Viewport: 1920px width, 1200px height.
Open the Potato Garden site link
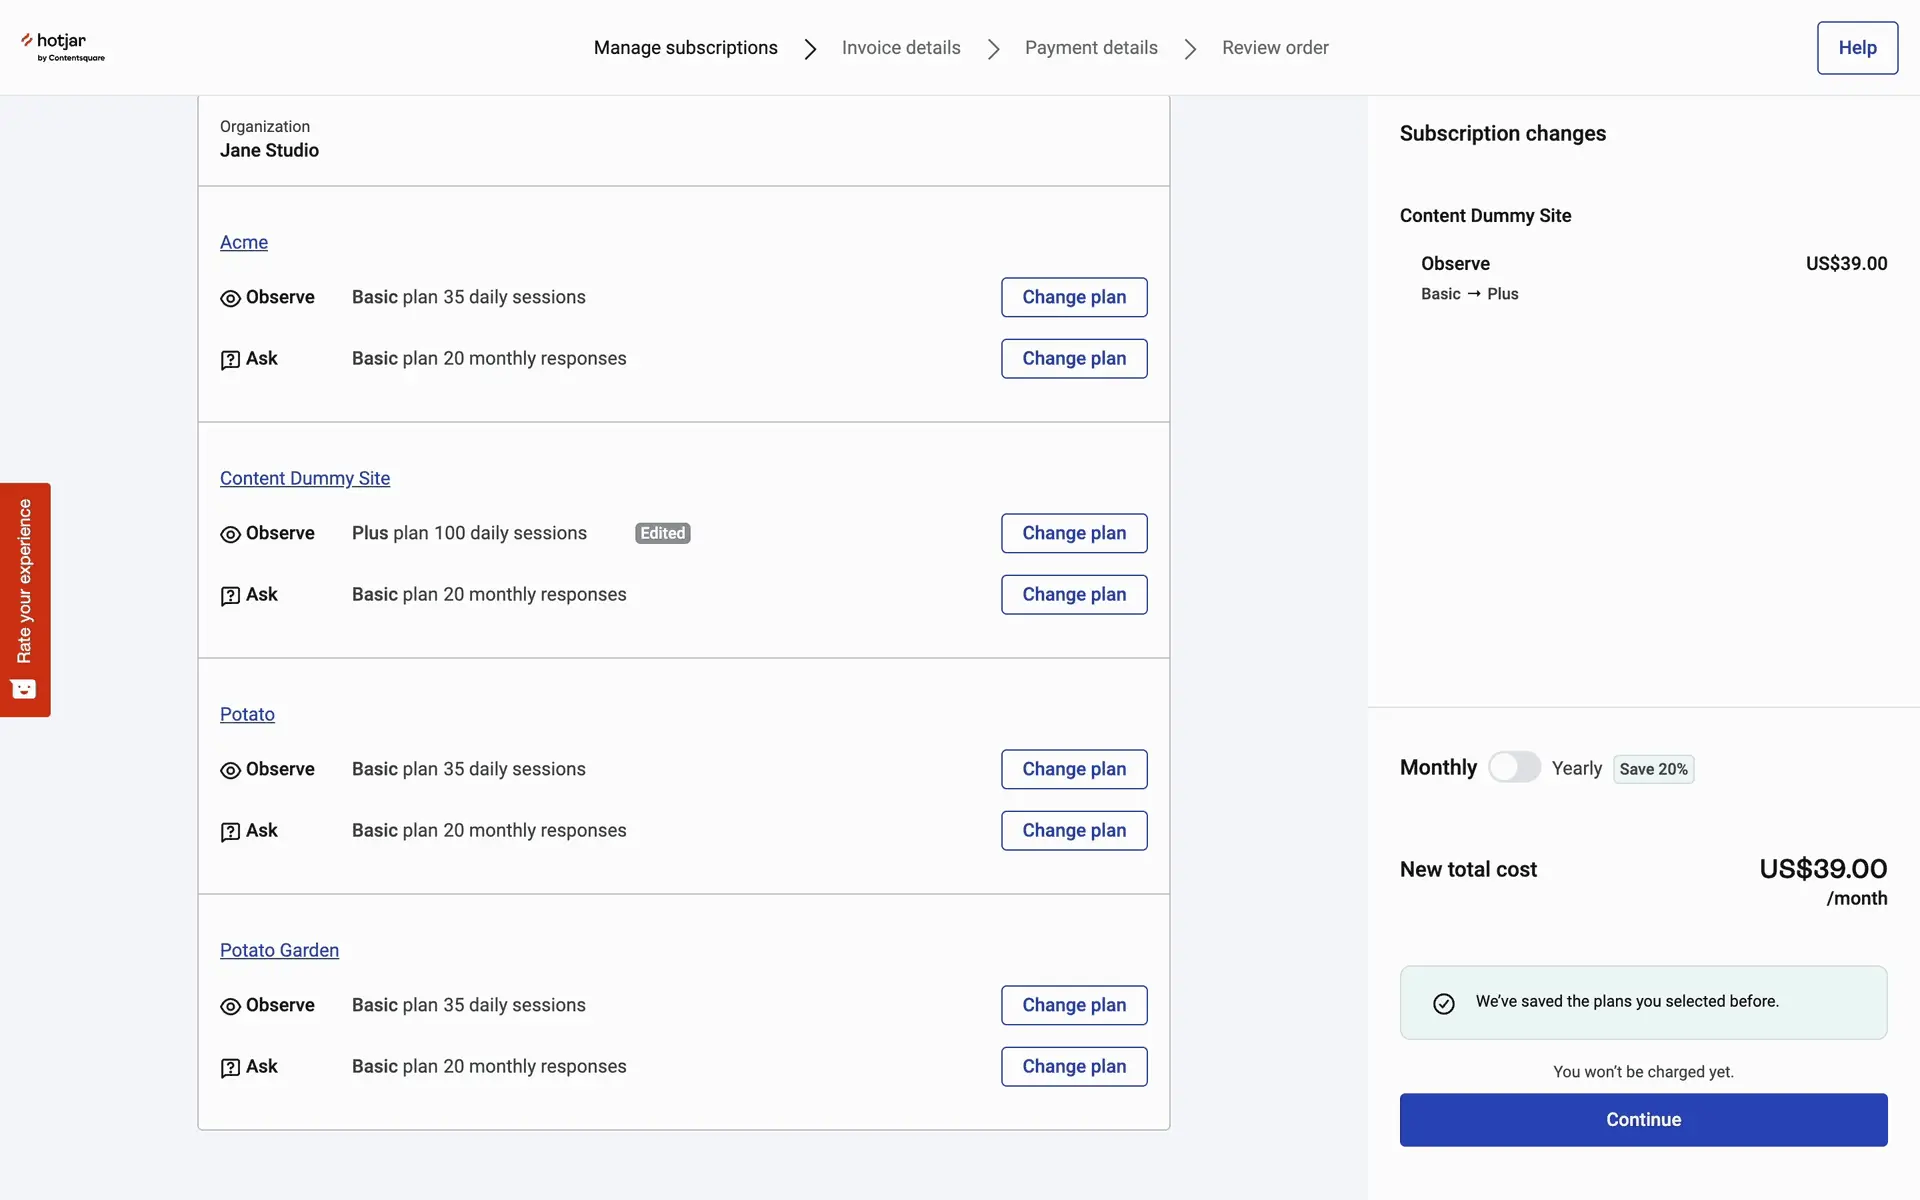coord(279,950)
